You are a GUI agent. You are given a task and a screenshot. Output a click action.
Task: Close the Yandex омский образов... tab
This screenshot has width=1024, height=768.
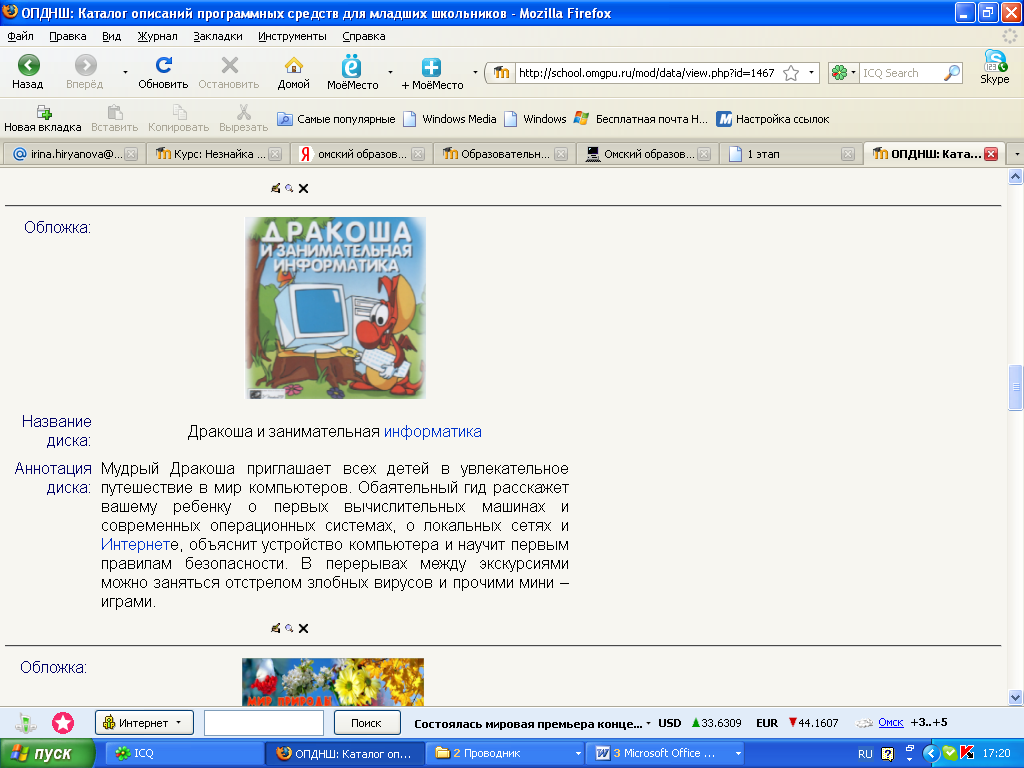point(418,154)
